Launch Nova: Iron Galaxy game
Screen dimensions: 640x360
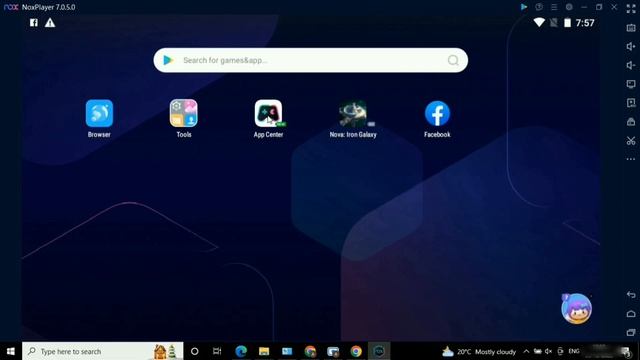click(x=353, y=113)
